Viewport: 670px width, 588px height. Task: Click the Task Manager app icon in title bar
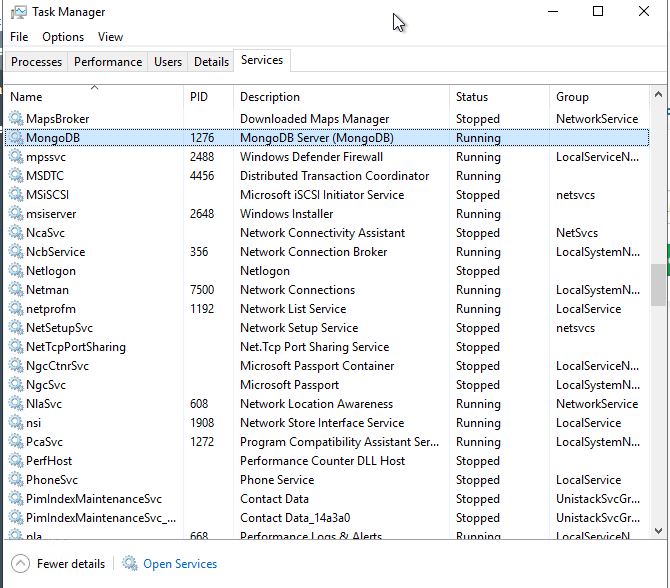click(18, 12)
